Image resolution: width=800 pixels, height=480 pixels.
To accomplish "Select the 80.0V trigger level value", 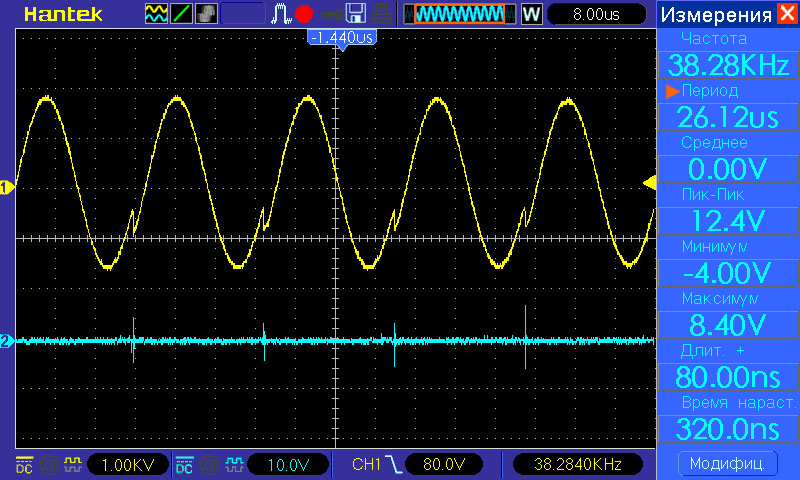I will coord(444,464).
